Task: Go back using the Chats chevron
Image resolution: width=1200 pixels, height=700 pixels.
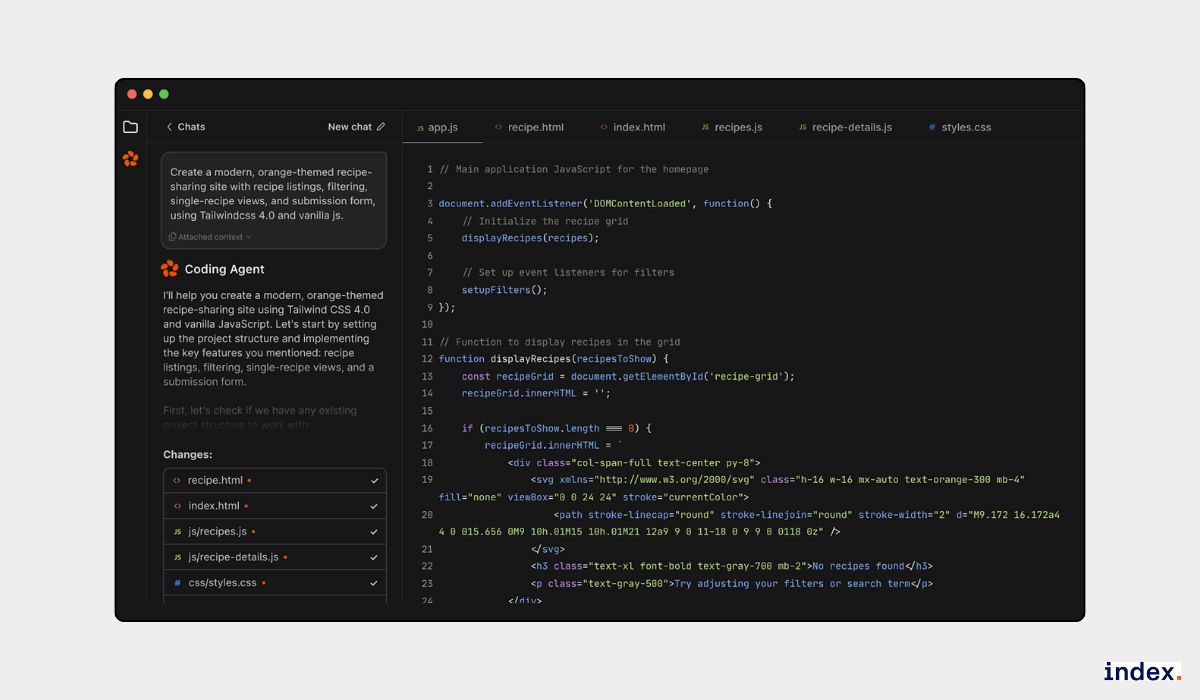Action: pyautogui.click(x=169, y=127)
